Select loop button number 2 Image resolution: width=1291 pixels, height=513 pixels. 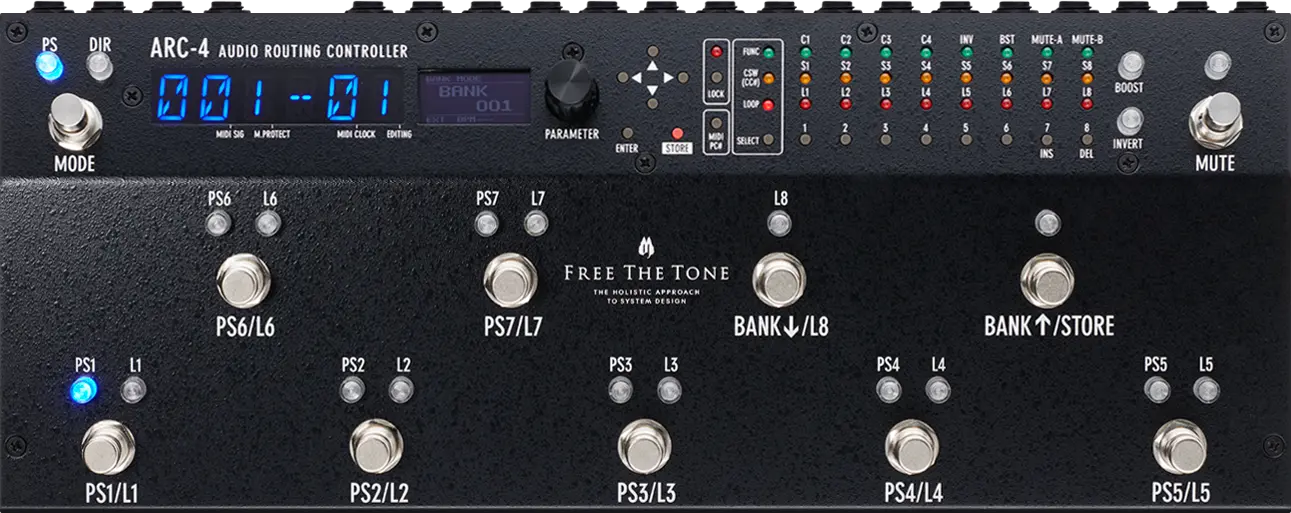(845, 140)
